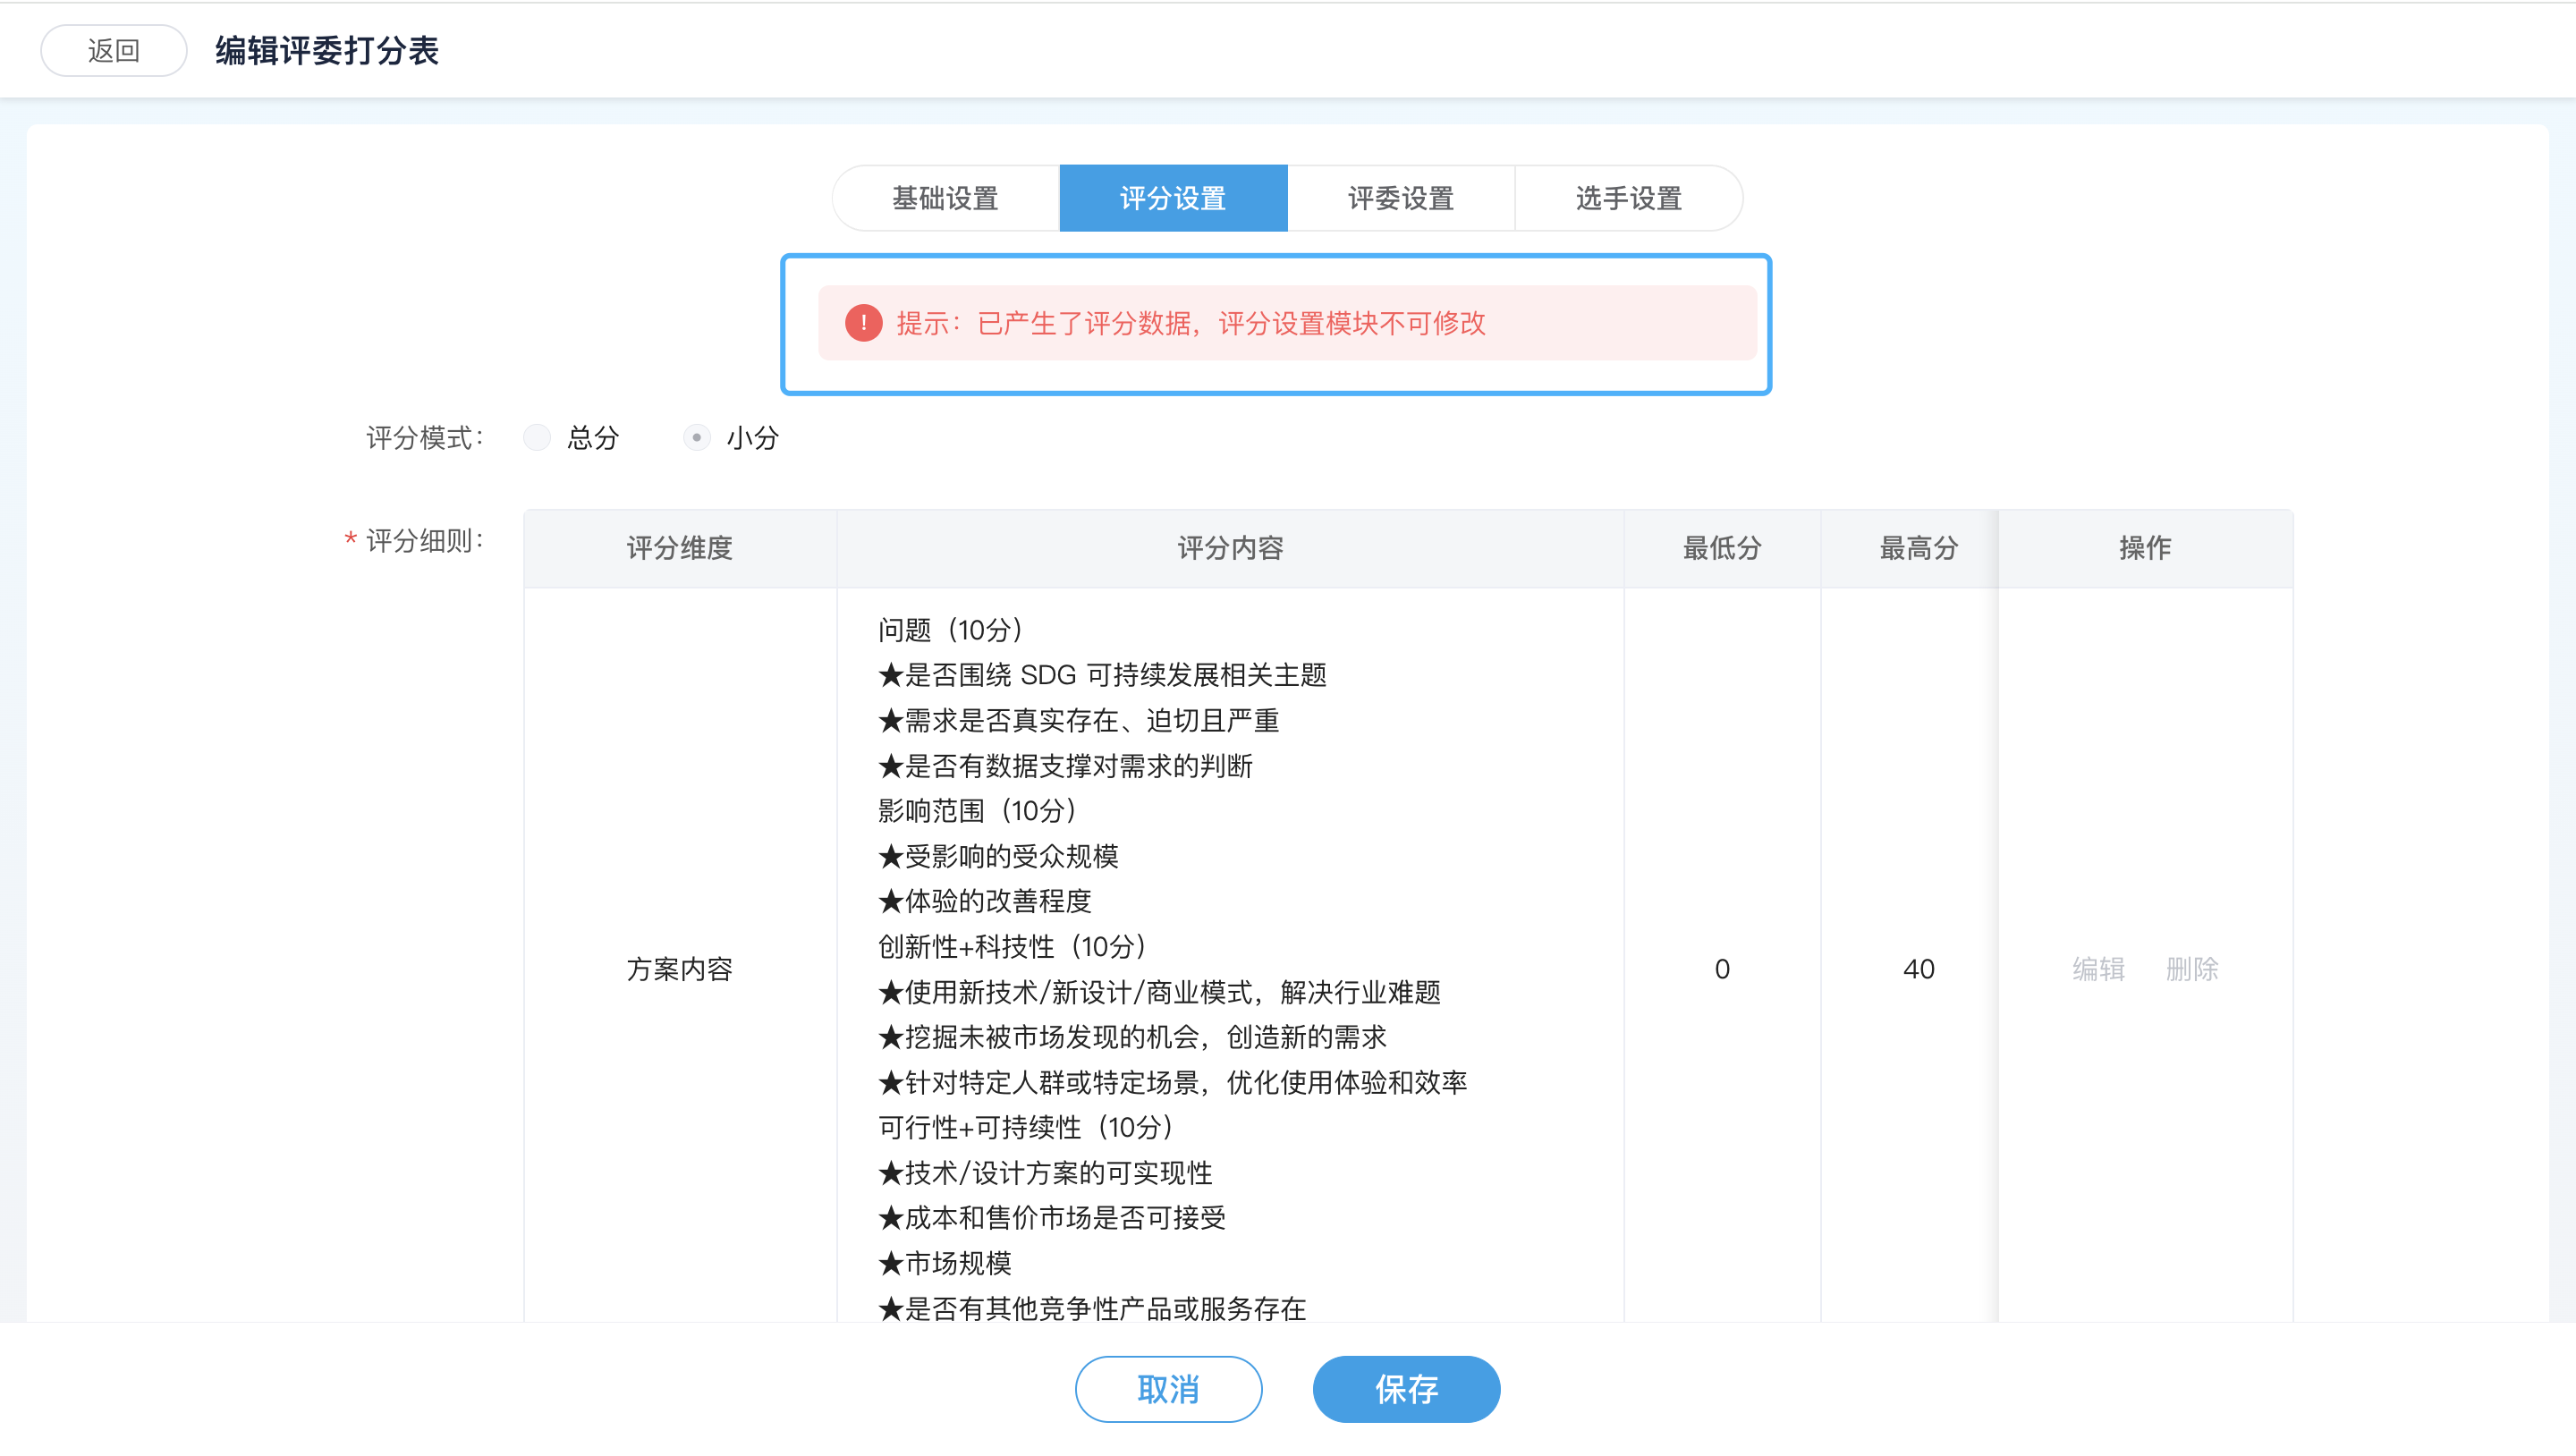Click the 影响范围（10分）text line

pos(977,811)
